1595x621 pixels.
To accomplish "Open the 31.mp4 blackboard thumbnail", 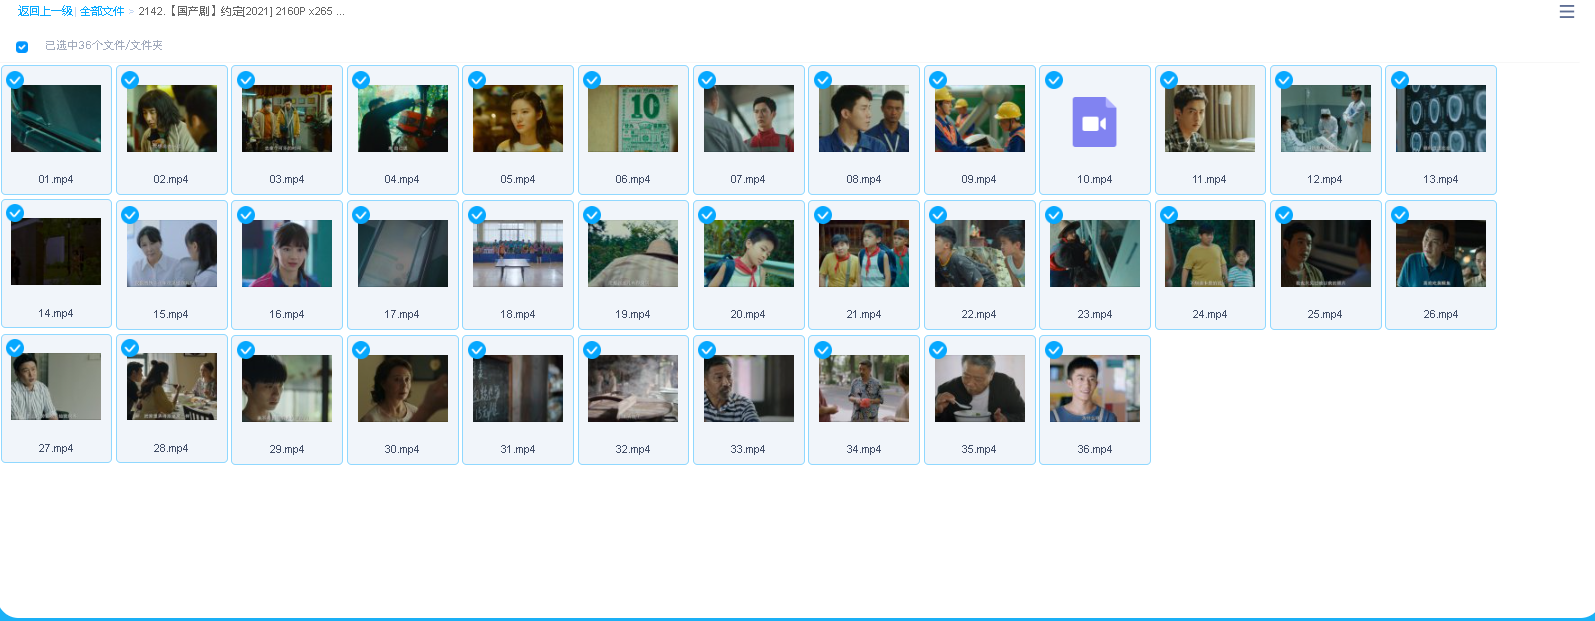I will [517, 388].
